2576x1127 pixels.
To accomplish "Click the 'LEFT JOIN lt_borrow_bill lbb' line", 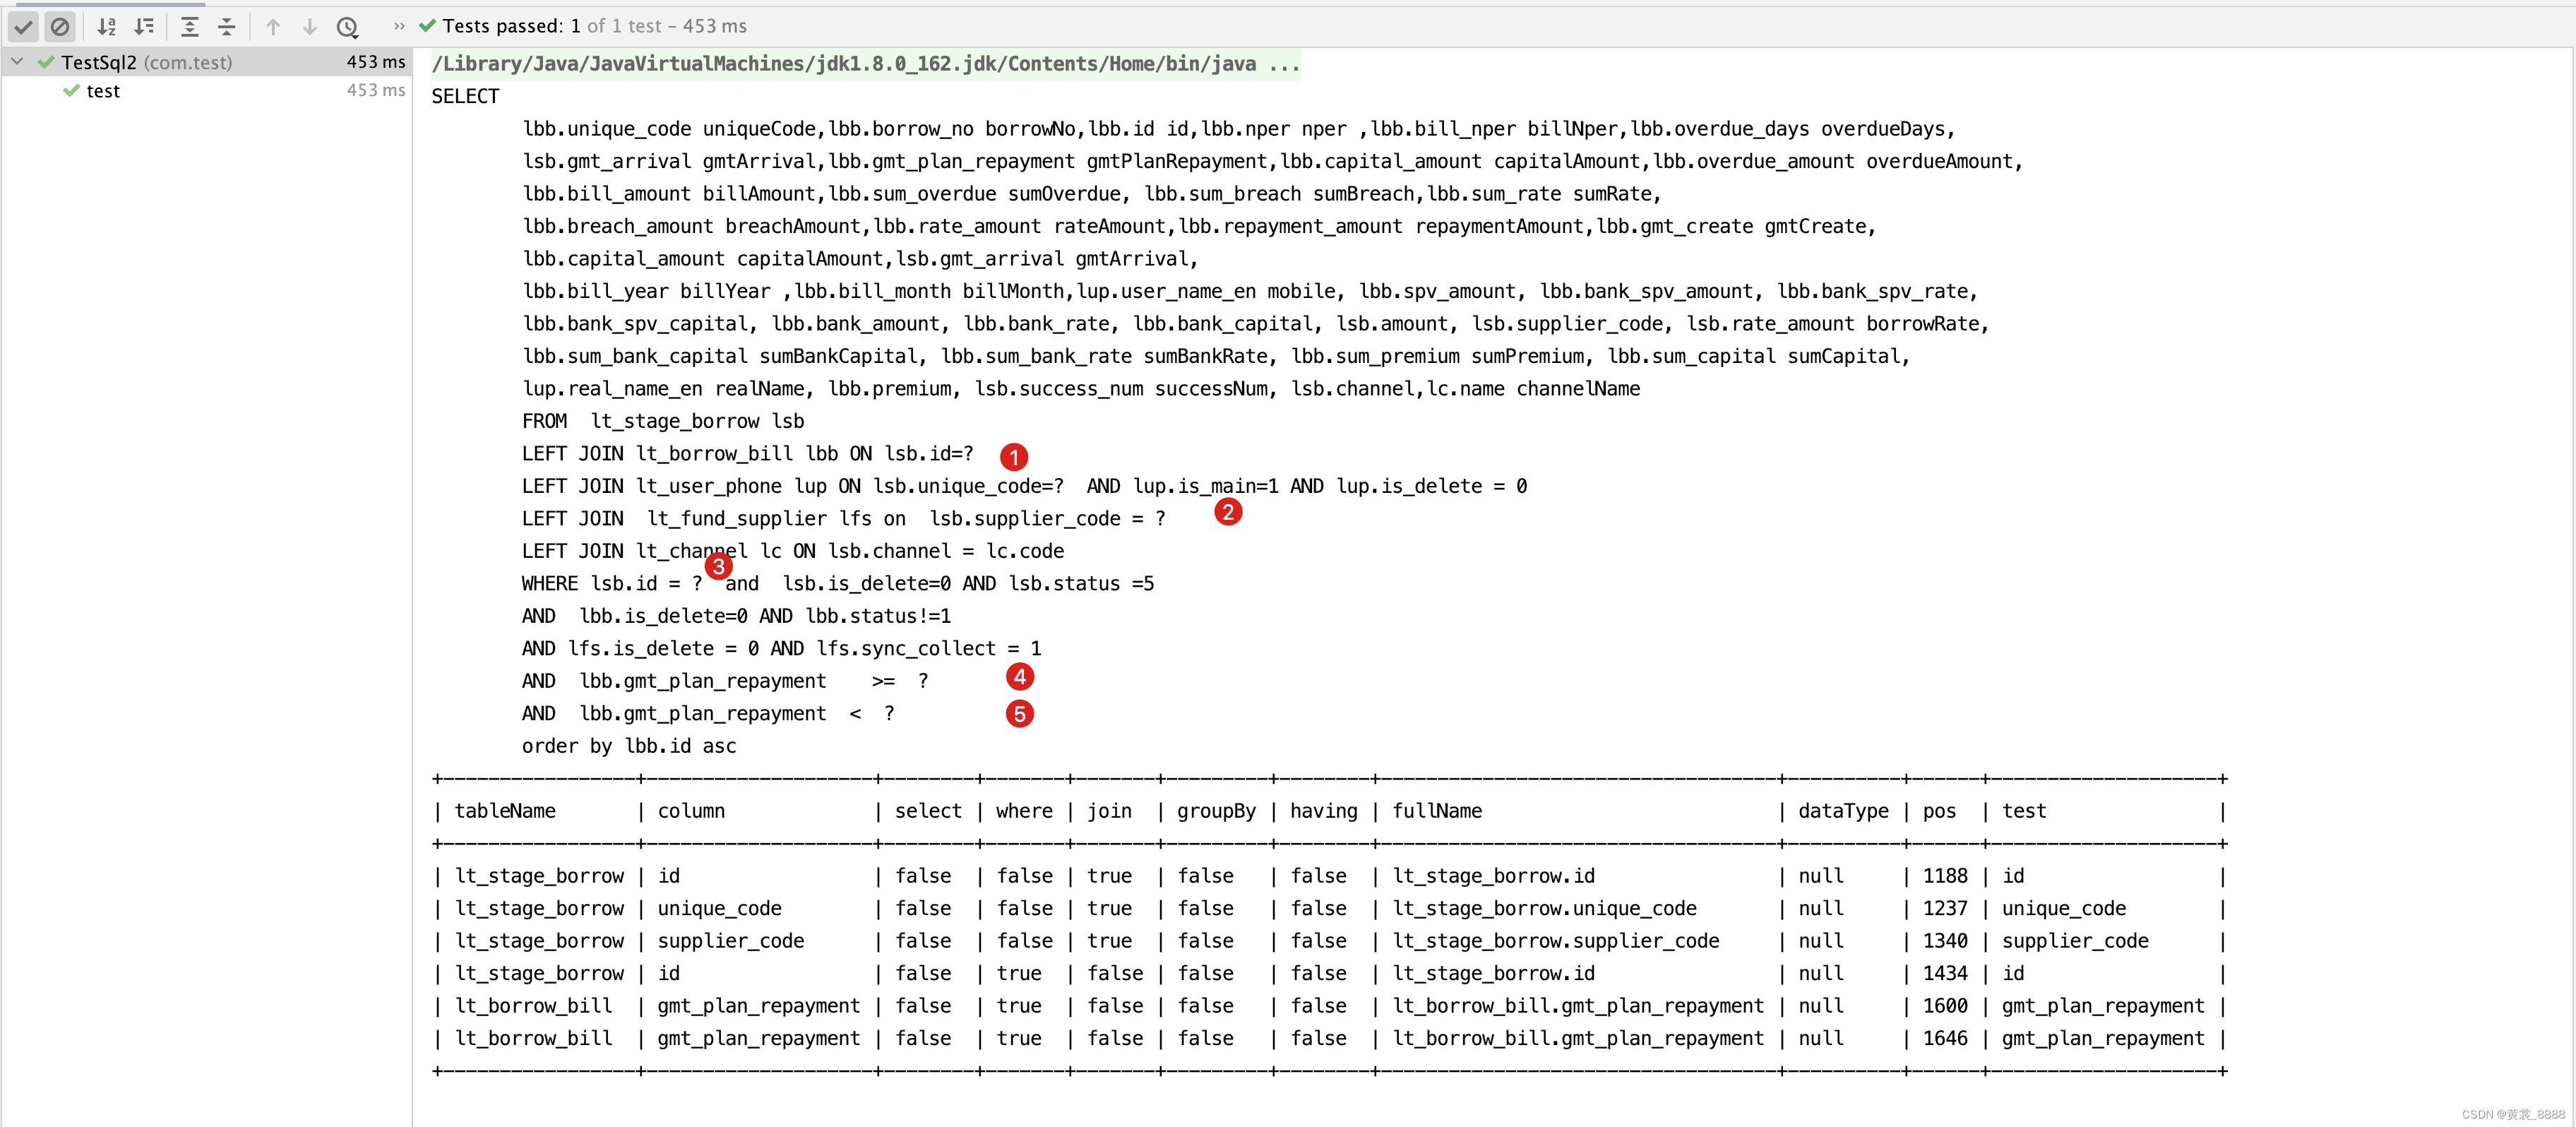I will pyautogui.click(x=747, y=454).
